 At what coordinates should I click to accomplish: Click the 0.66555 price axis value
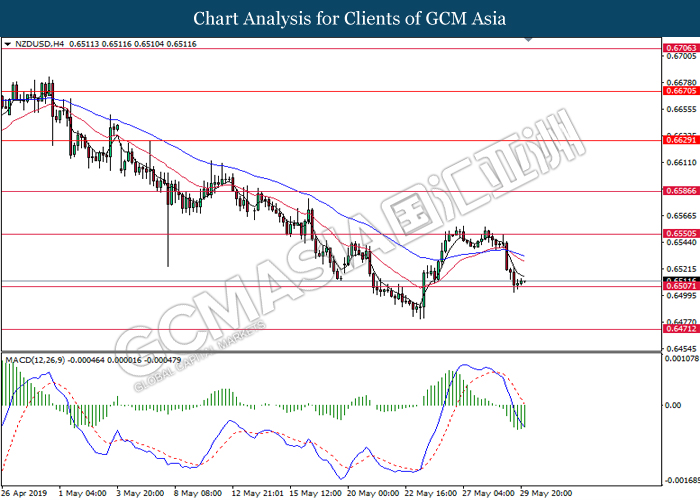point(681,109)
